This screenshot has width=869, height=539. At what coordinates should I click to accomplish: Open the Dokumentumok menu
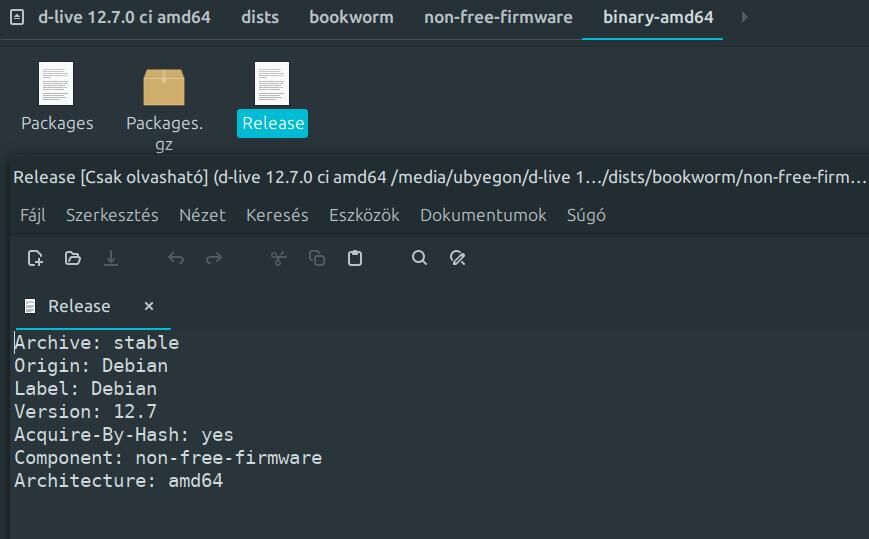[483, 215]
